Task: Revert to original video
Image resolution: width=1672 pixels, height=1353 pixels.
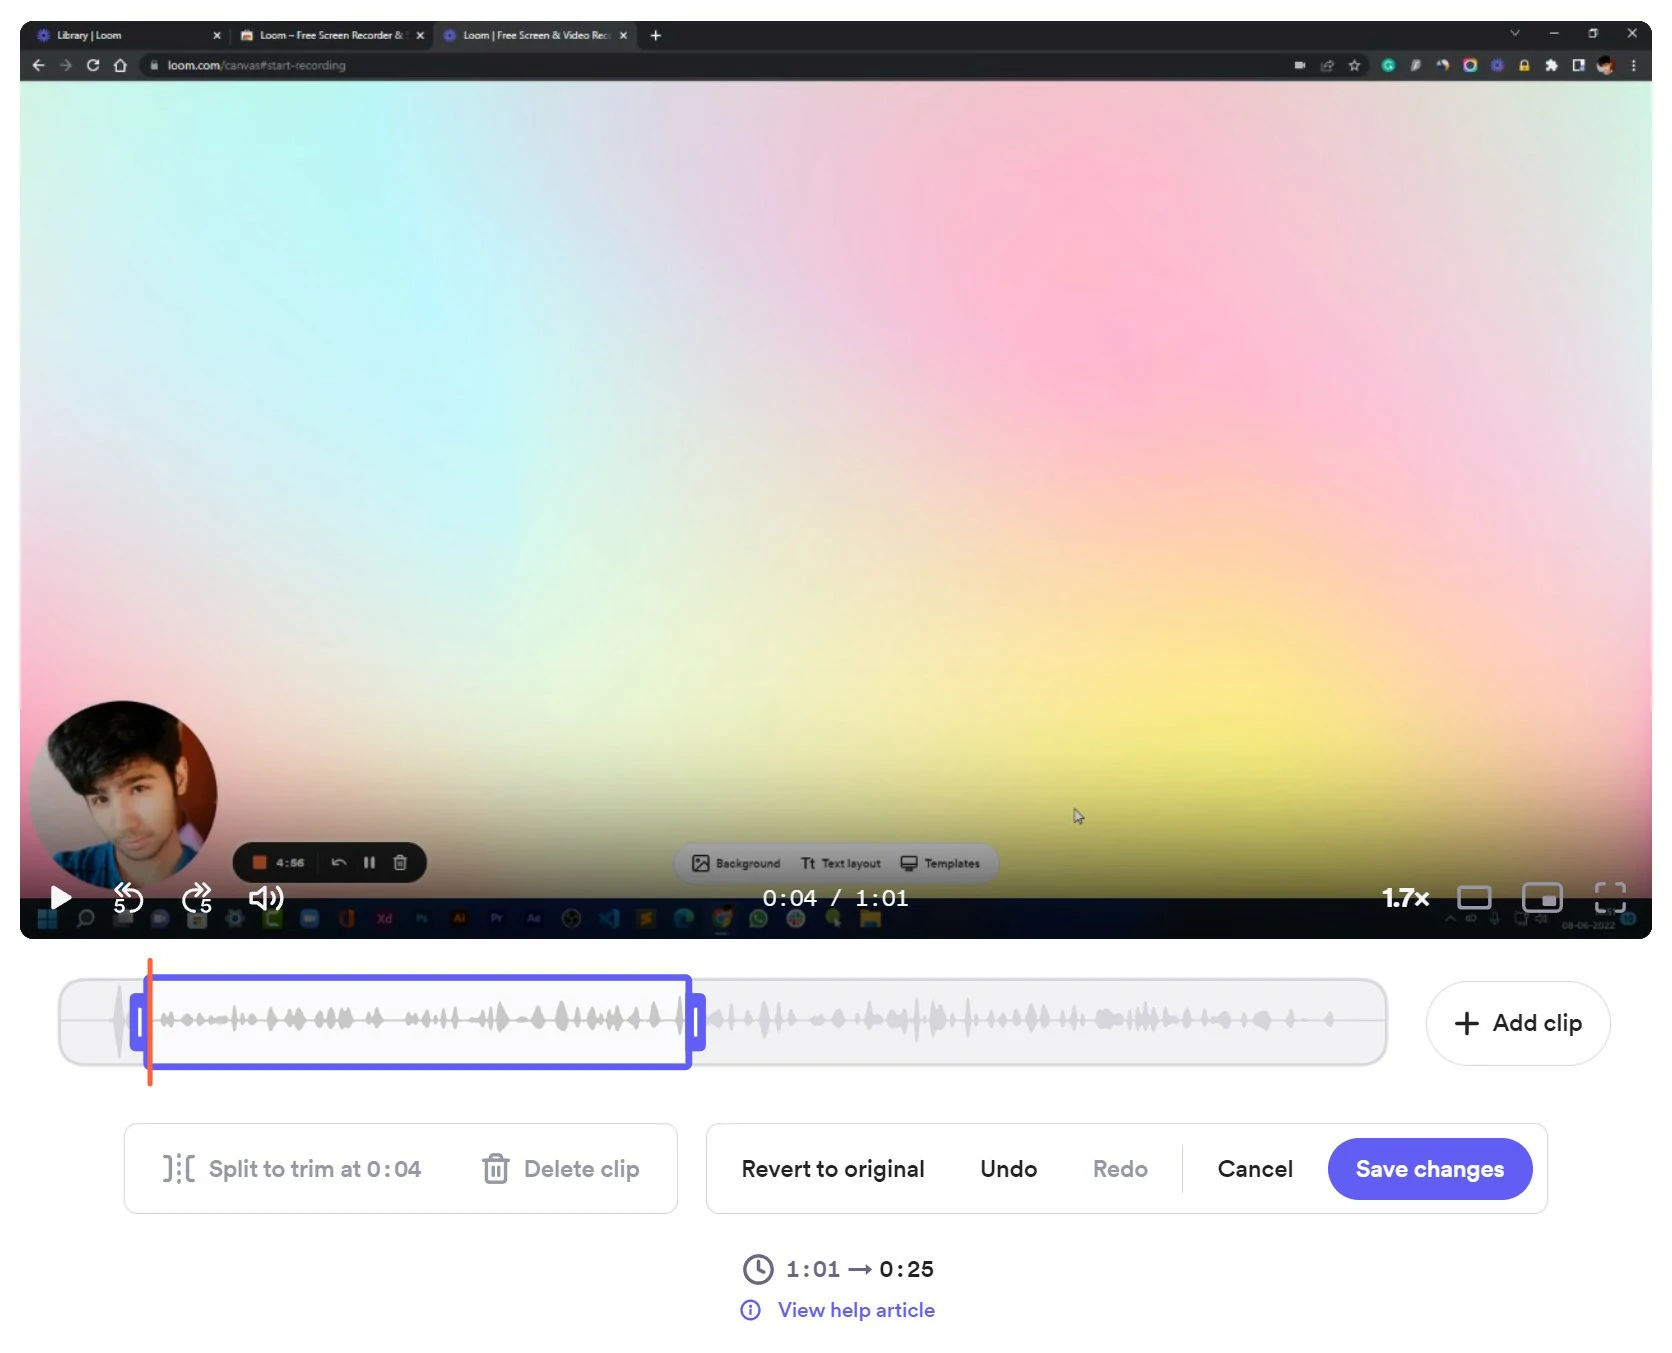Action: [x=833, y=1169]
